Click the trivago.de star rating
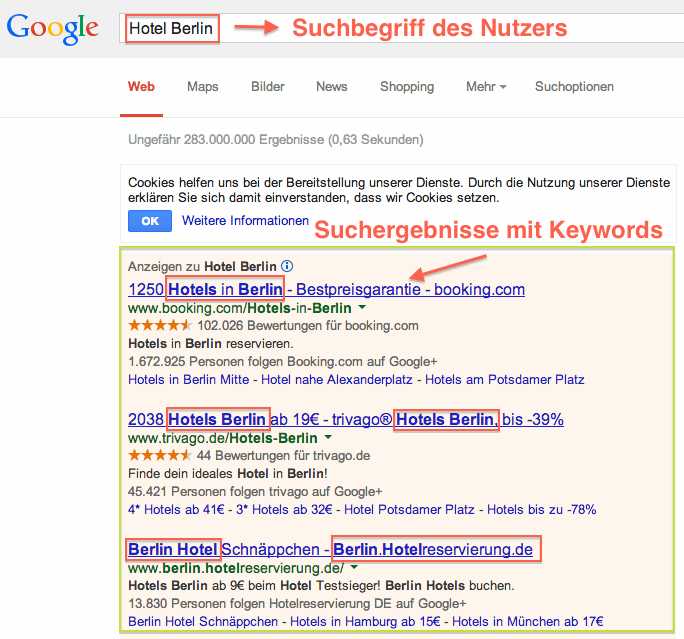The height and width of the screenshot is (639, 684). [x=160, y=455]
